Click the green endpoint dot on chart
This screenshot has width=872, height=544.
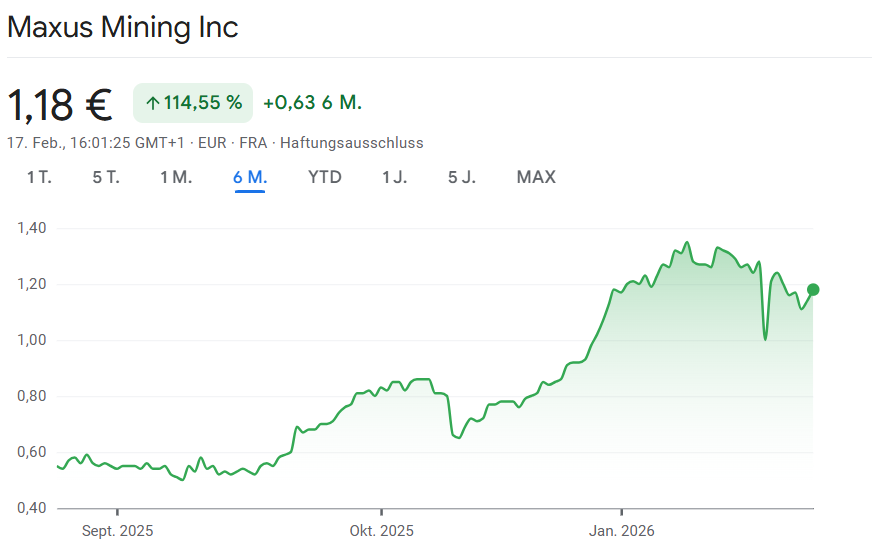coord(813,290)
